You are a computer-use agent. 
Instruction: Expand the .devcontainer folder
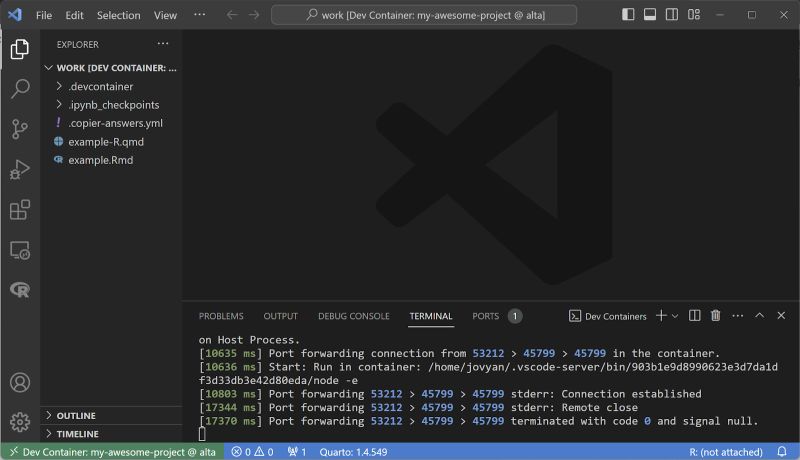tap(111, 87)
